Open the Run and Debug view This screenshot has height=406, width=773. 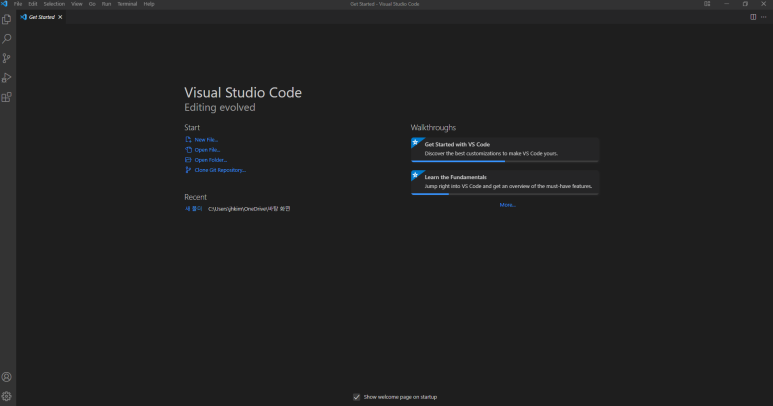[x=7, y=77]
